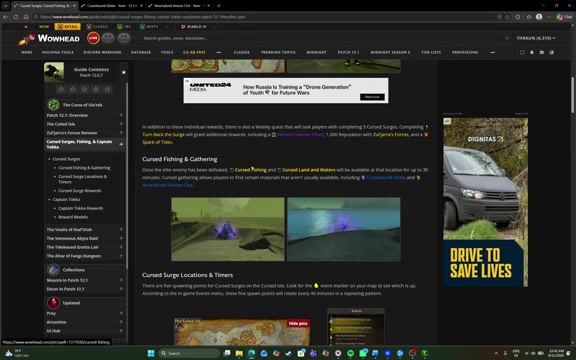Open cursed fishing water screenshot thumbnail
Viewport: 576px width, 360px height.
pyautogui.click(x=343, y=229)
